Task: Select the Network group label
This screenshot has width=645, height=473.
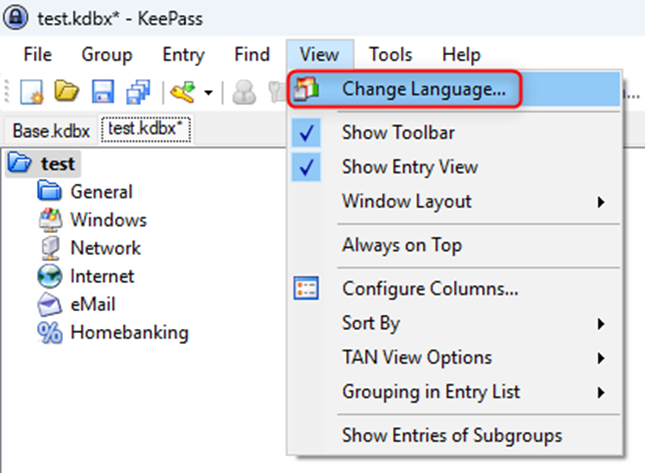Action: pos(106,248)
